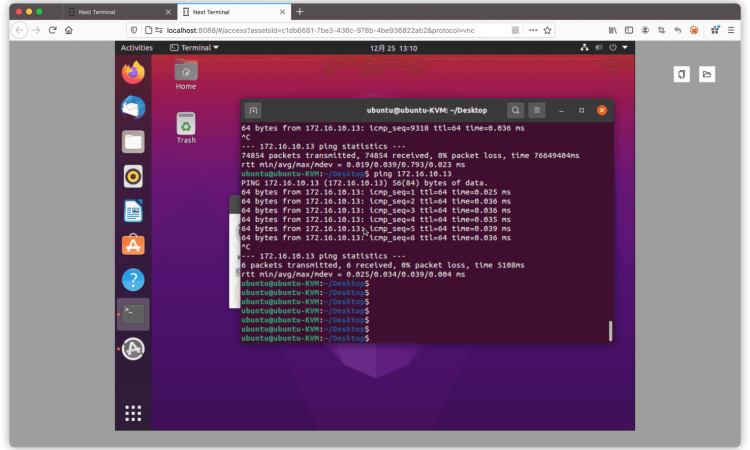
Task: Go to the browser home page
Action: point(69,30)
